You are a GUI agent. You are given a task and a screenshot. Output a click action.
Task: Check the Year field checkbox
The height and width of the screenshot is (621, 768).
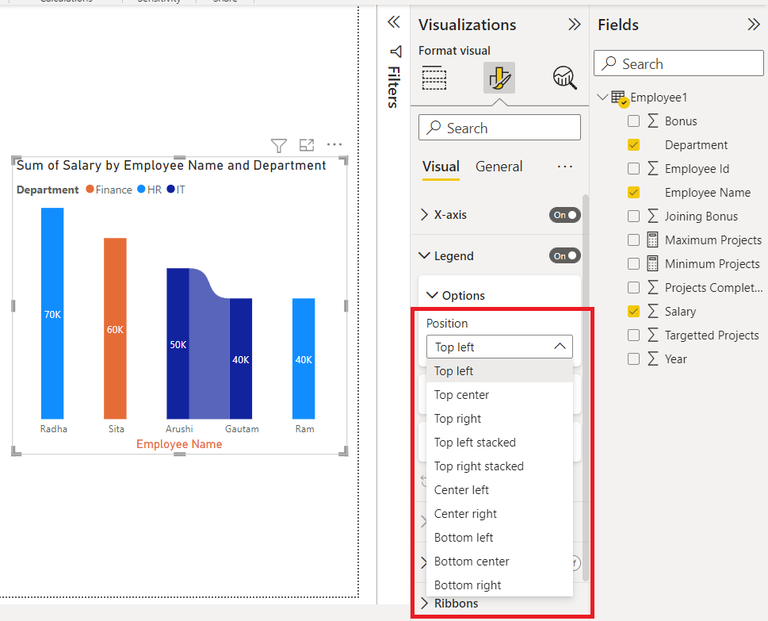click(633, 359)
